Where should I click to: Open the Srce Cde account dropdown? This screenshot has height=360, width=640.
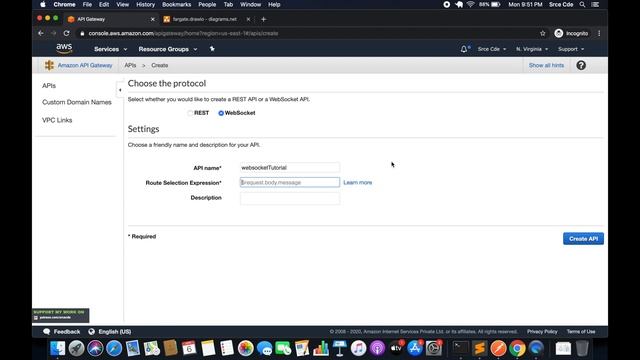click(491, 49)
